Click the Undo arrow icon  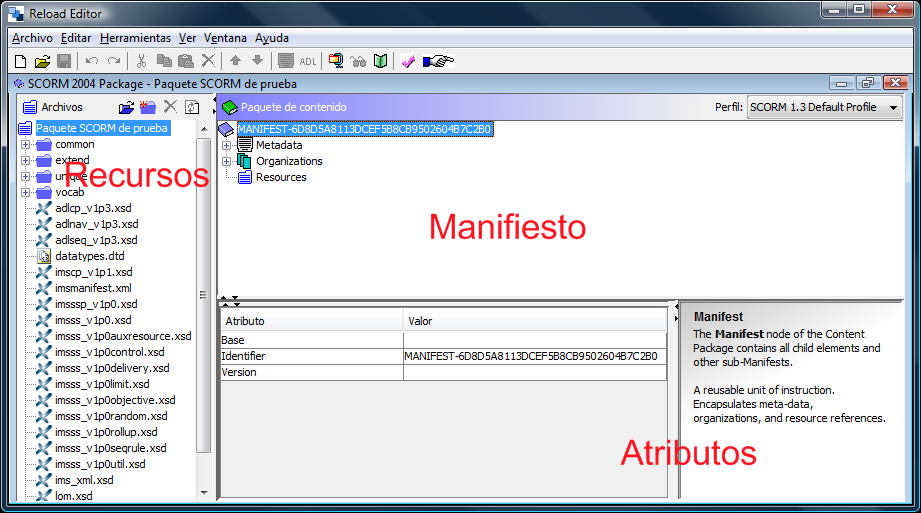coord(92,61)
